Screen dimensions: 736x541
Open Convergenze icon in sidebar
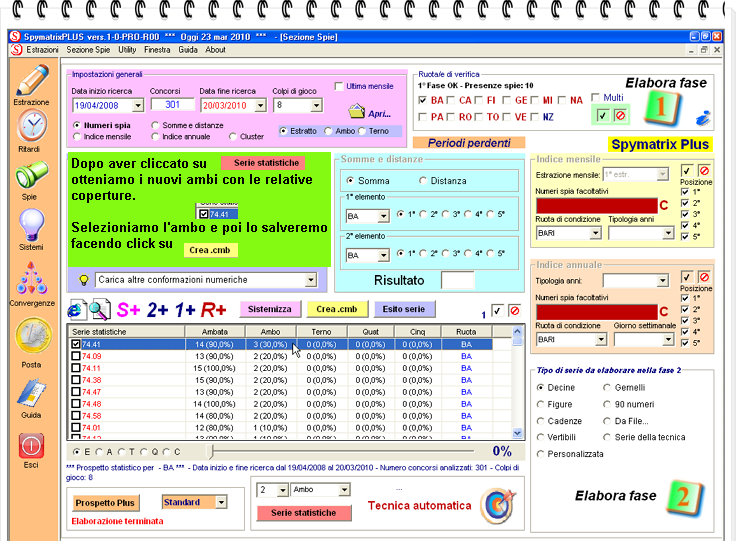pos(31,278)
